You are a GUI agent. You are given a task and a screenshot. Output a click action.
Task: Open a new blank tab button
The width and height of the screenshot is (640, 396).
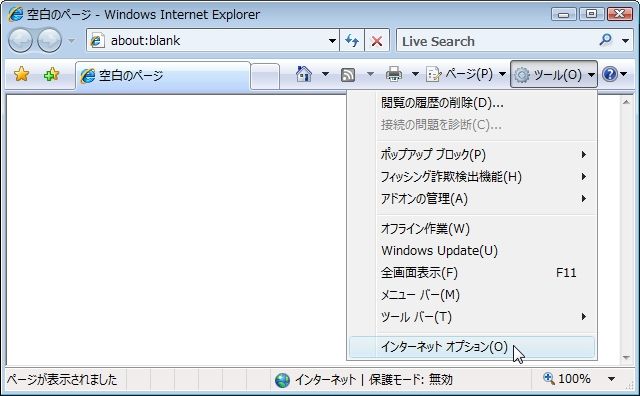coord(265,76)
